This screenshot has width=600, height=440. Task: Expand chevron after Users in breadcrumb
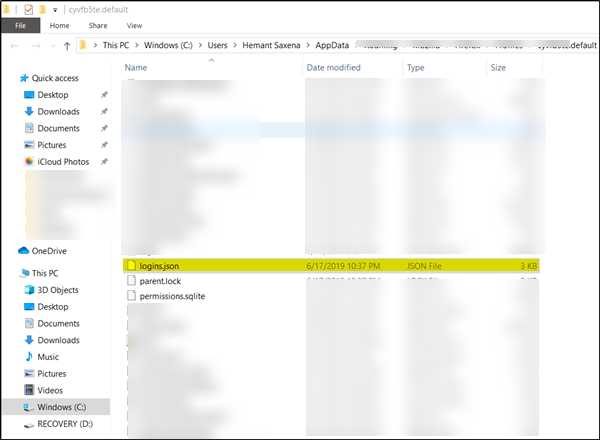(235, 45)
